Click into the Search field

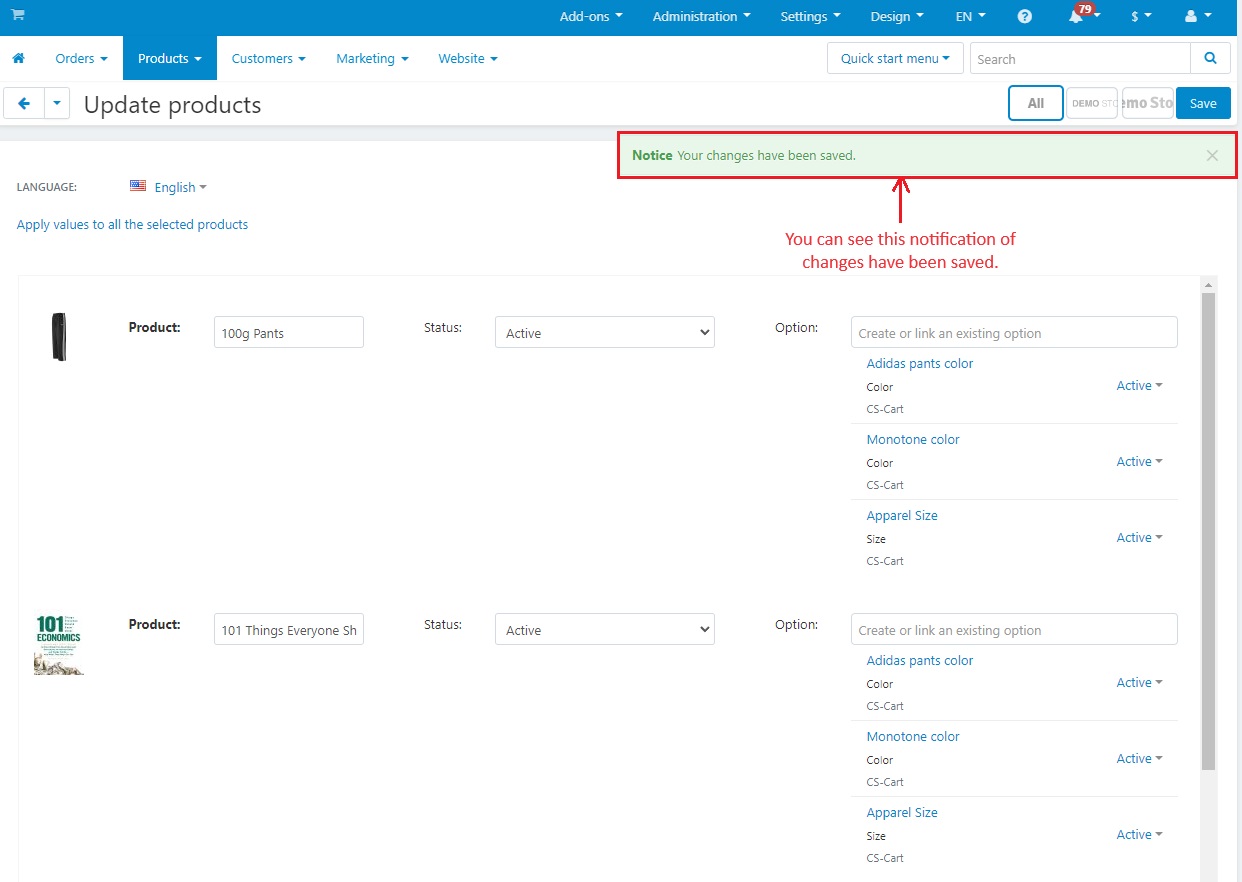click(1080, 59)
